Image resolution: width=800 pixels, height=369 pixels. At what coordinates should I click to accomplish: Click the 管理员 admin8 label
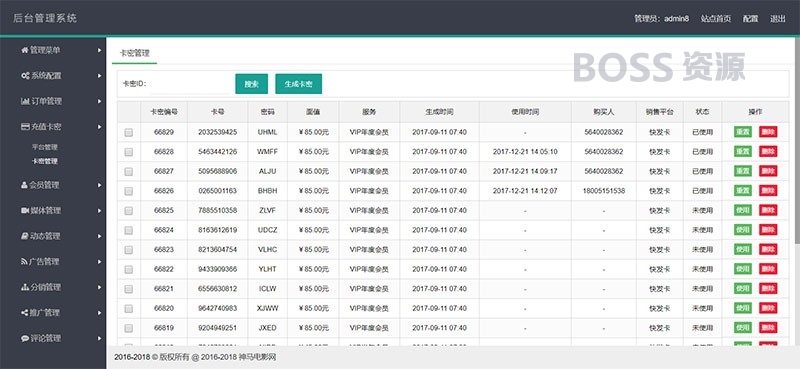[x=662, y=19]
